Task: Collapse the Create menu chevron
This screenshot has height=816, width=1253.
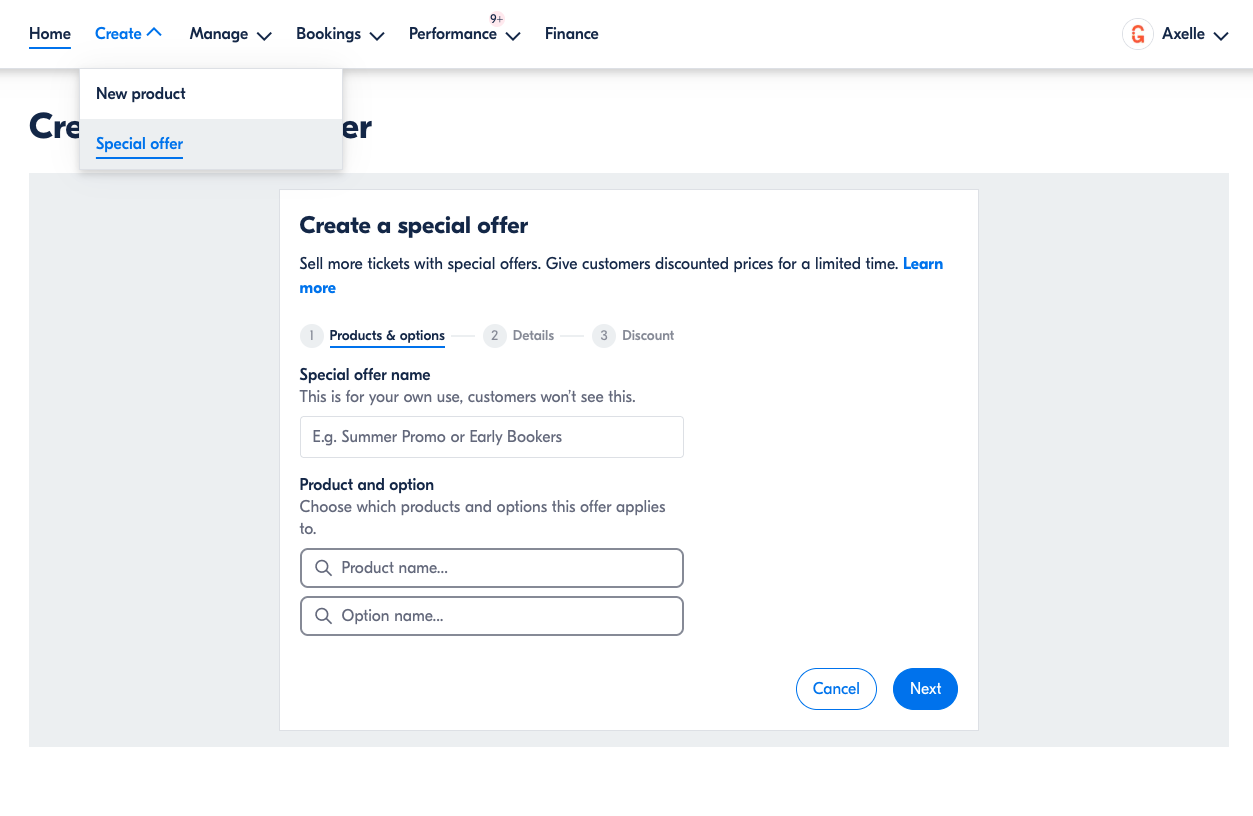Action: tap(154, 33)
